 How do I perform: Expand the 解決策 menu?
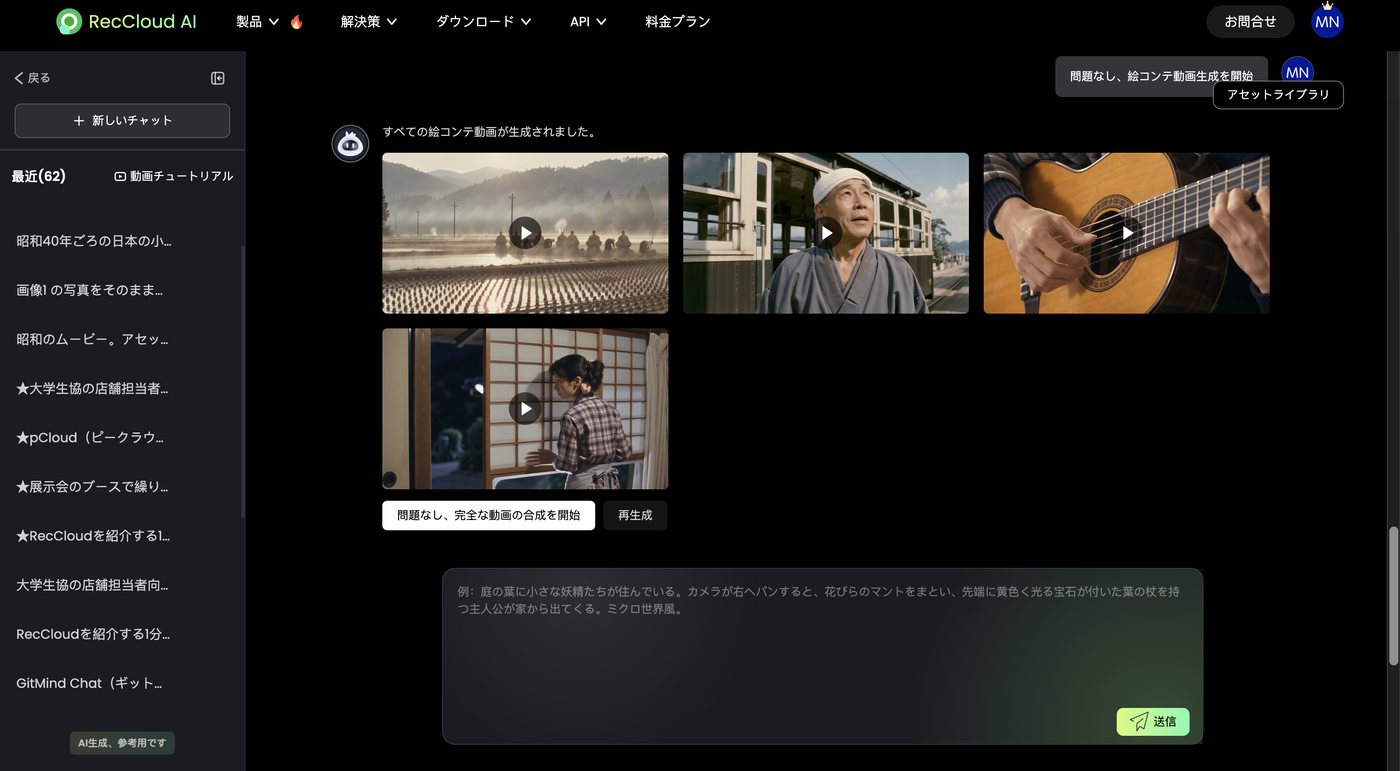(369, 21)
